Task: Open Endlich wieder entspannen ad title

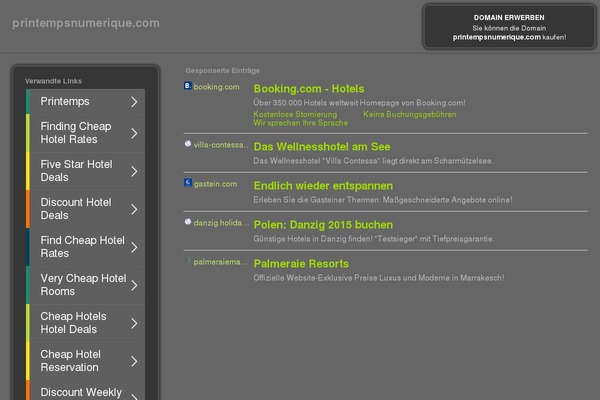Action: point(323,186)
